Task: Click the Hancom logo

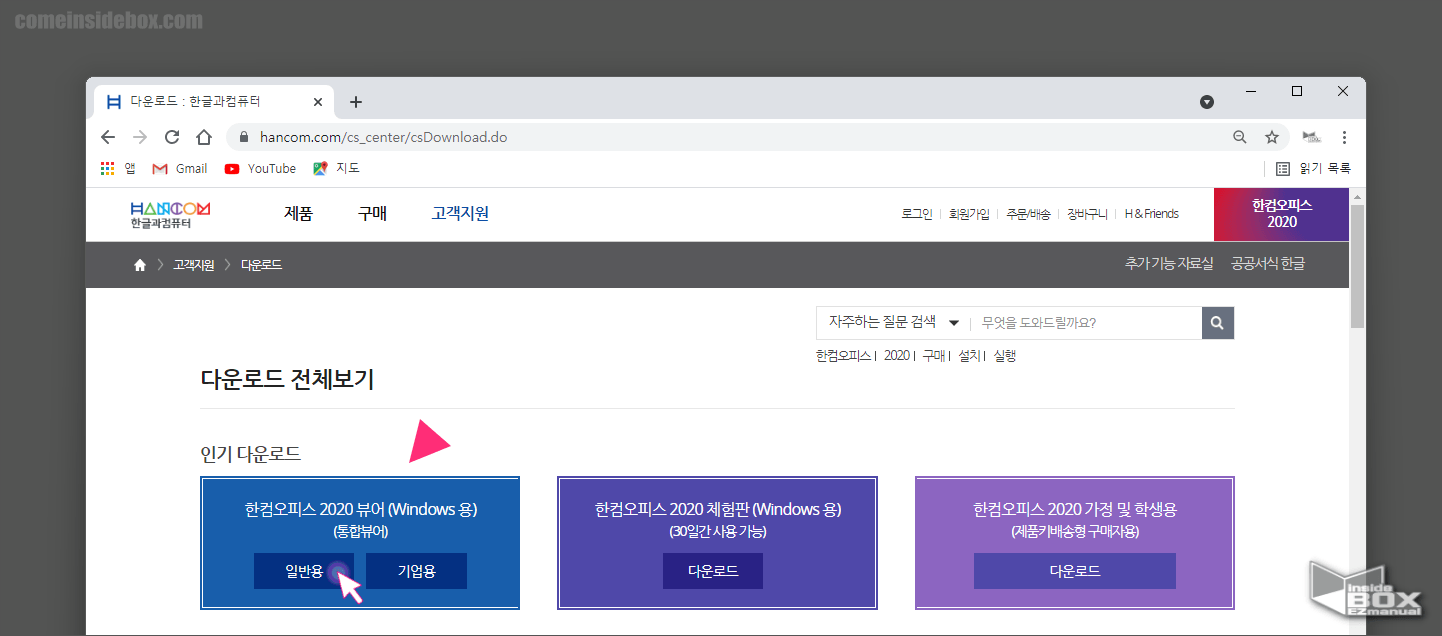Action: (x=170, y=214)
